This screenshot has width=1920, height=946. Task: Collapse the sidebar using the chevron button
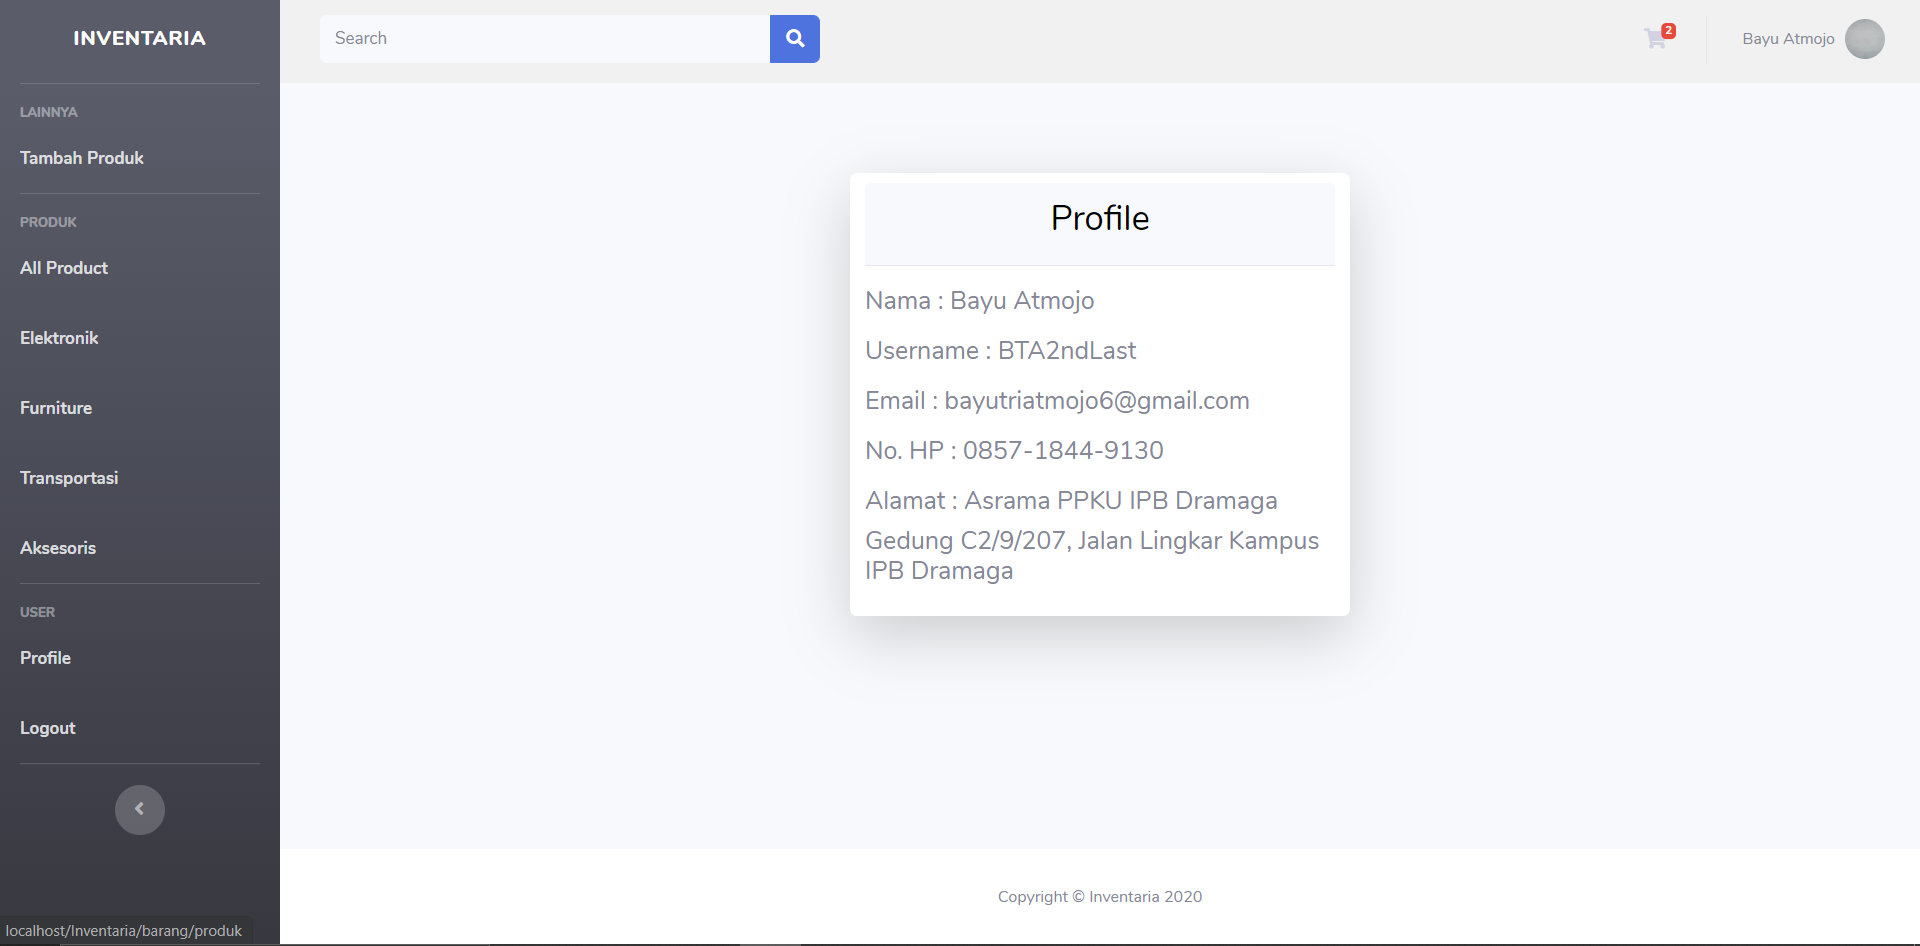point(139,809)
